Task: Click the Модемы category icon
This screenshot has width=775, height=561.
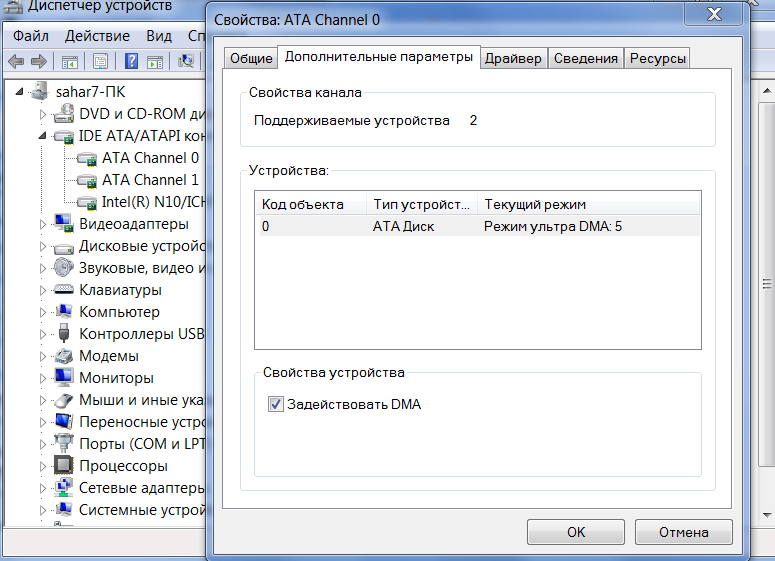Action: (x=63, y=356)
